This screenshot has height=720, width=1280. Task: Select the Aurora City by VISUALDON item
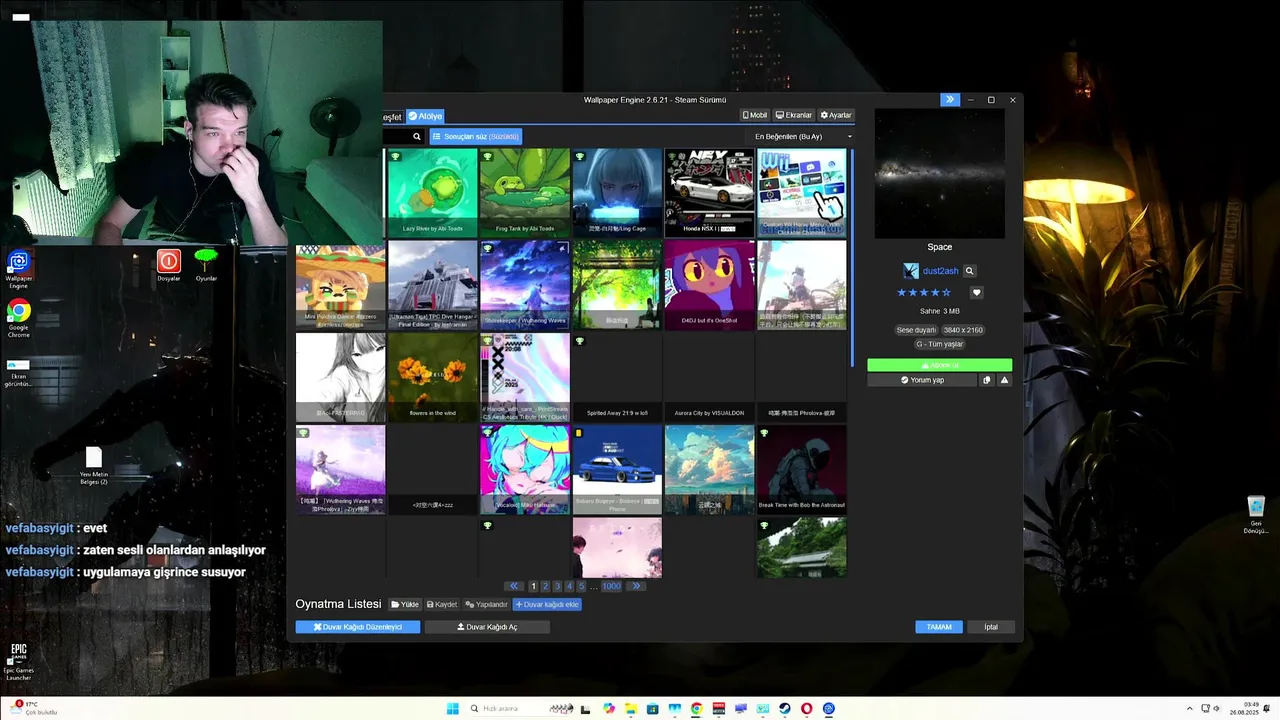coord(709,377)
